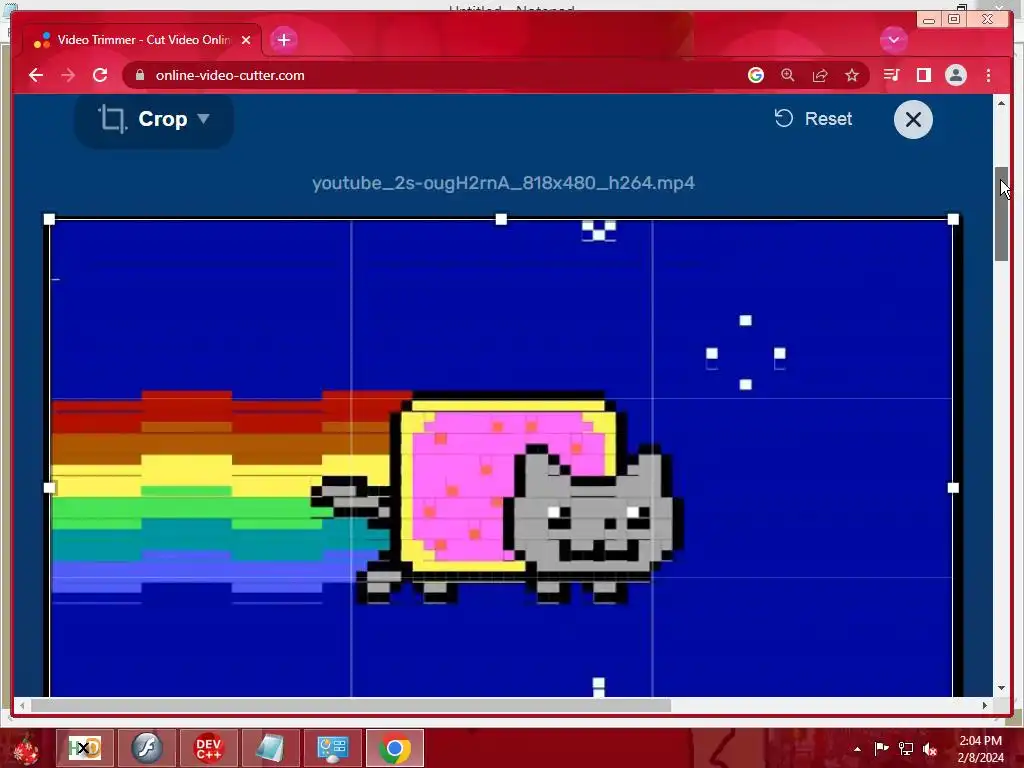Viewport: 1024px width, 768px height.
Task: Open HxD hex editor from the taskbar
Action: point(84,748)
